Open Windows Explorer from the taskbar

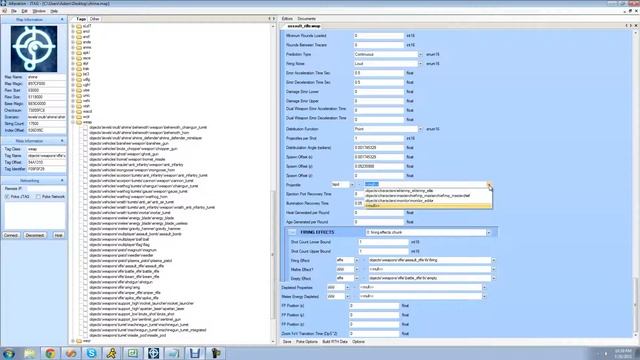click(x=29, y=353)
